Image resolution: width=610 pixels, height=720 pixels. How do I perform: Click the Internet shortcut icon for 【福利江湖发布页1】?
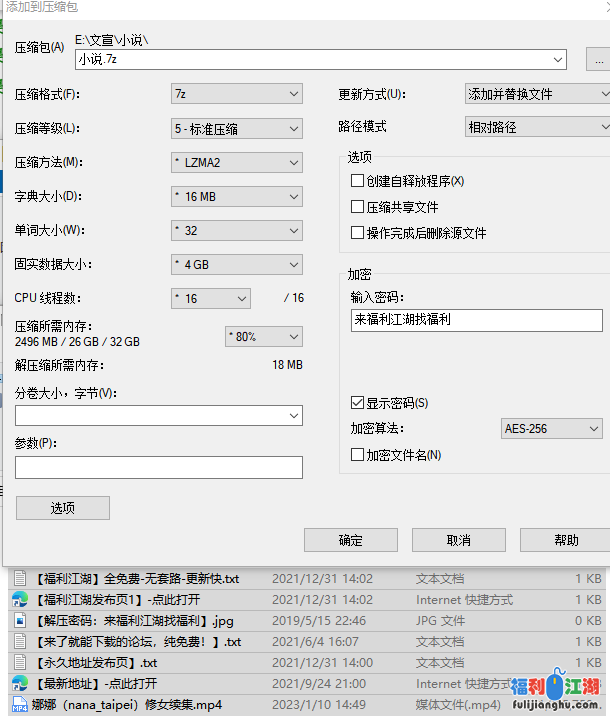(19, 600)
